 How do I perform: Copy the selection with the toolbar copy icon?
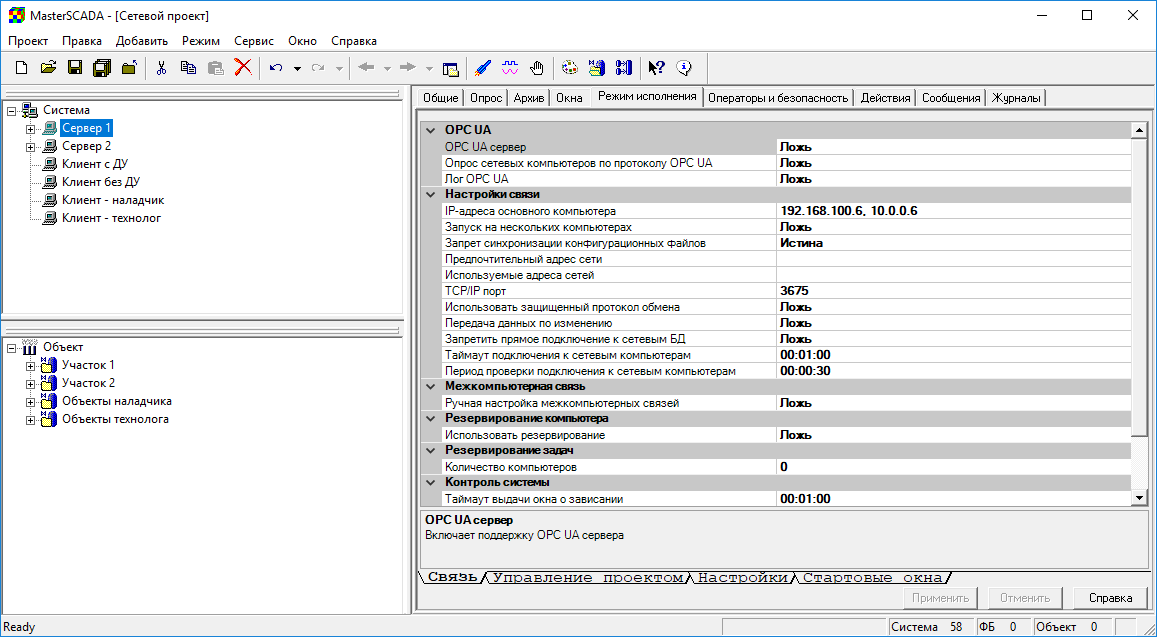(188, 68)
